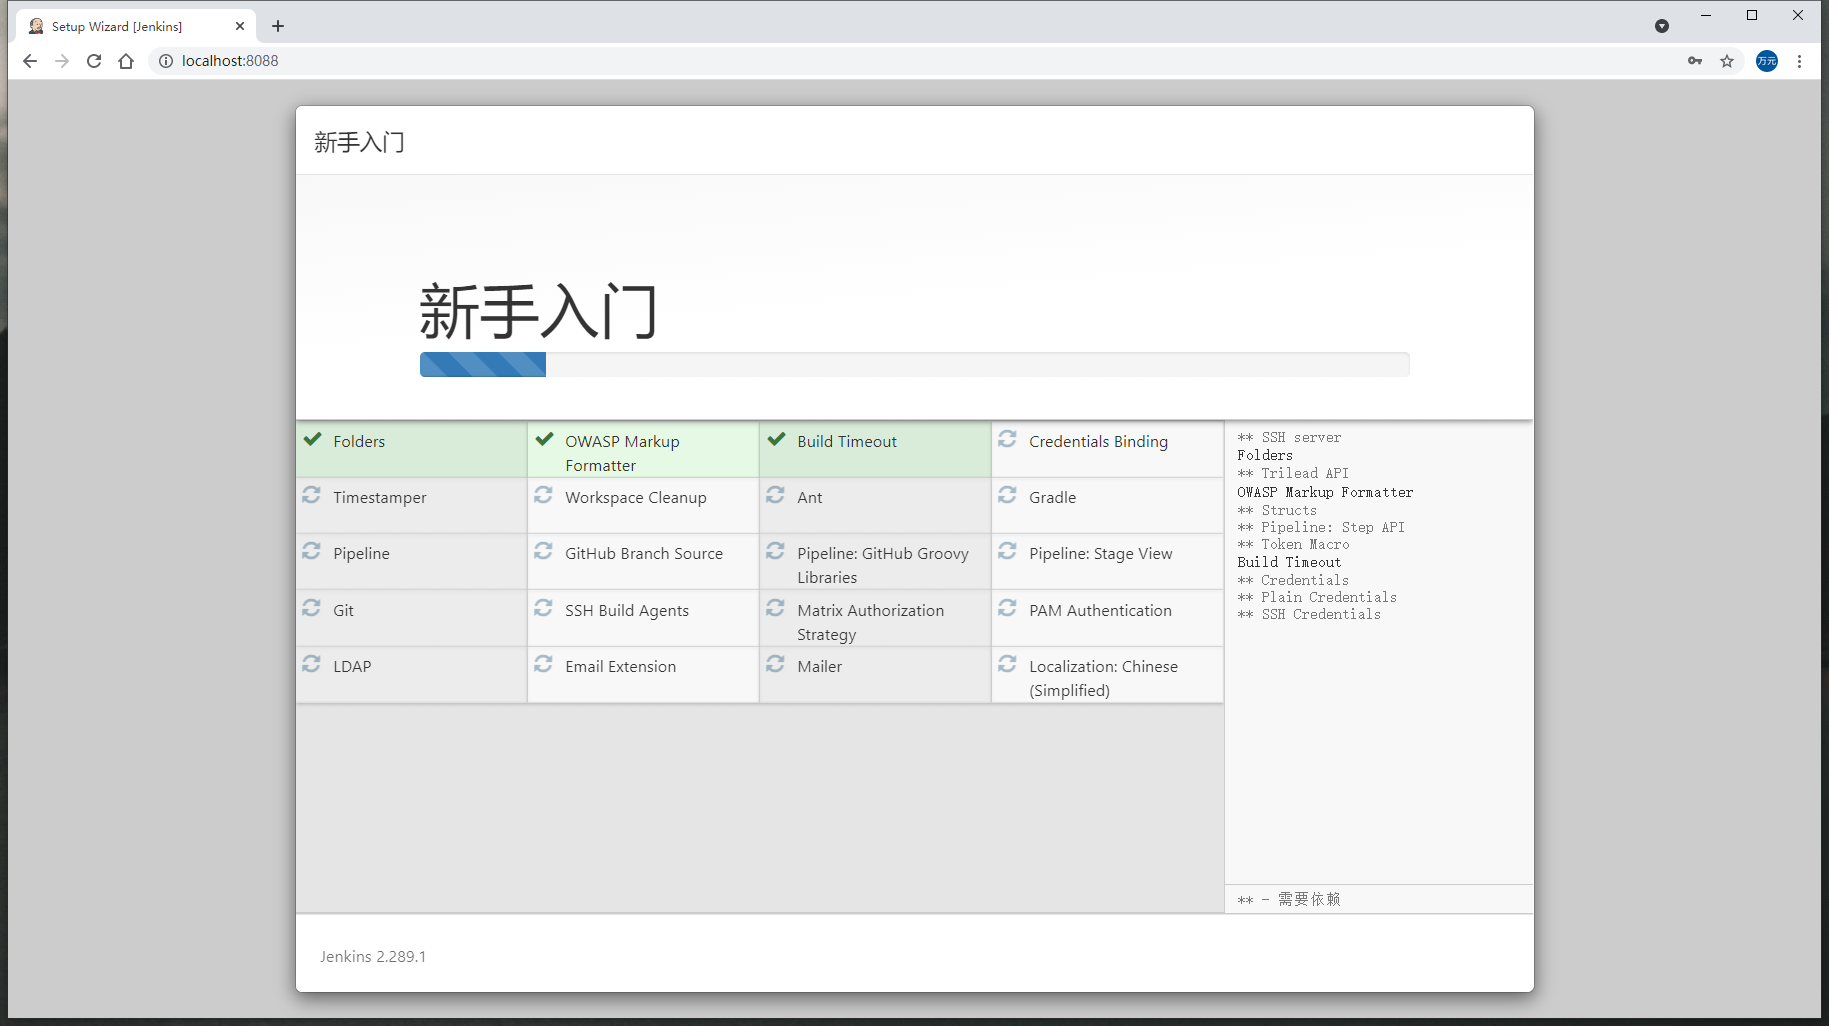Image resolution: width=1829 pixels, height=1026 pixels.
Task: Click the Pipeline: Stage View label
Action: (1101, 553)
